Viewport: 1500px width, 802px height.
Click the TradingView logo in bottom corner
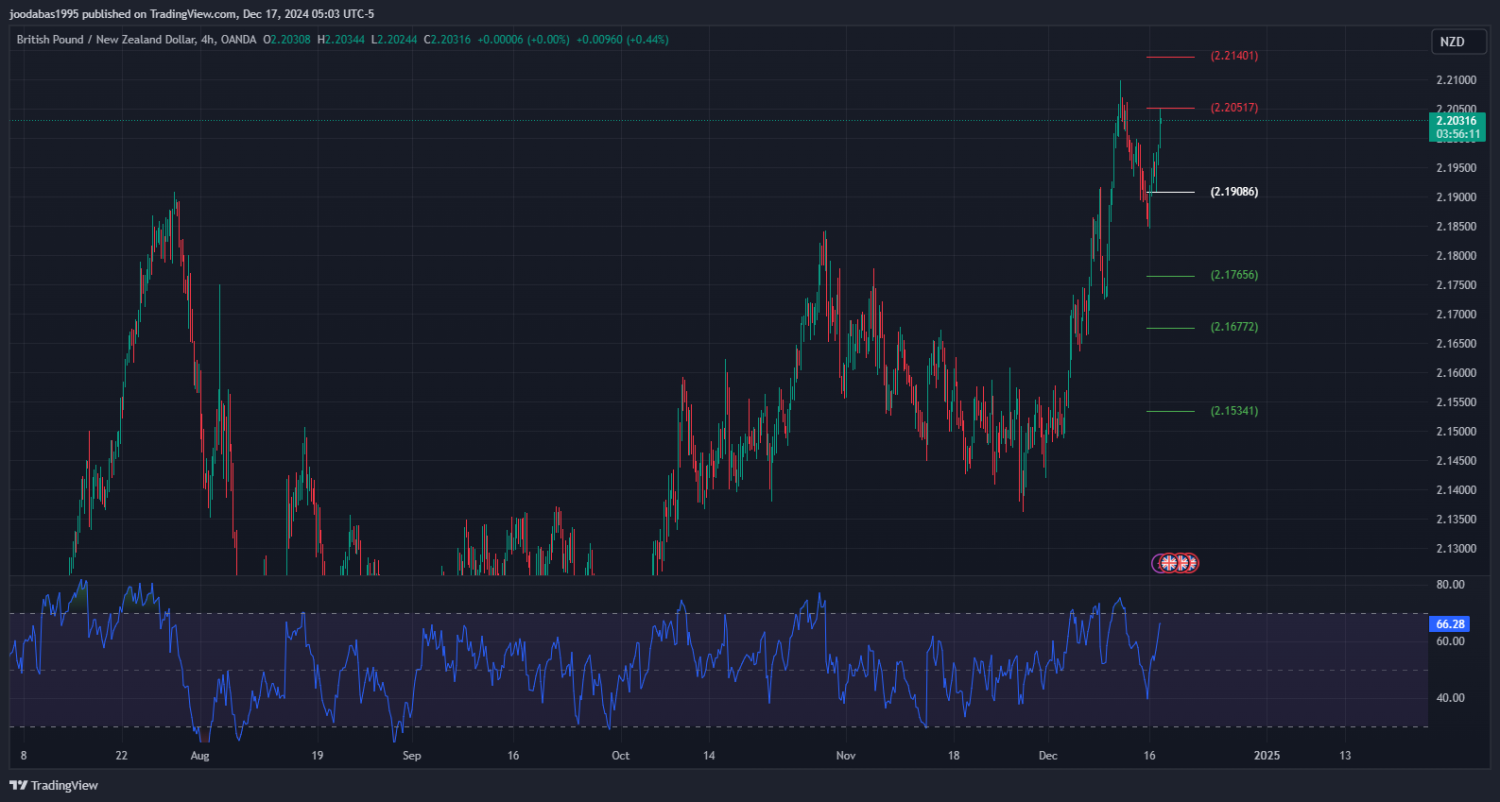point(54,786)
